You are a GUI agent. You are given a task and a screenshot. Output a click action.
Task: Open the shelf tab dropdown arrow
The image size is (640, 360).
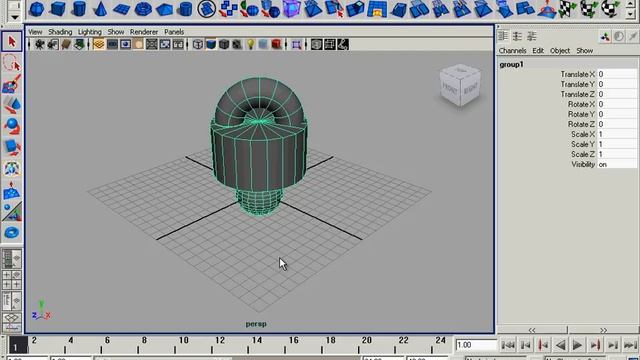[14, 17]
